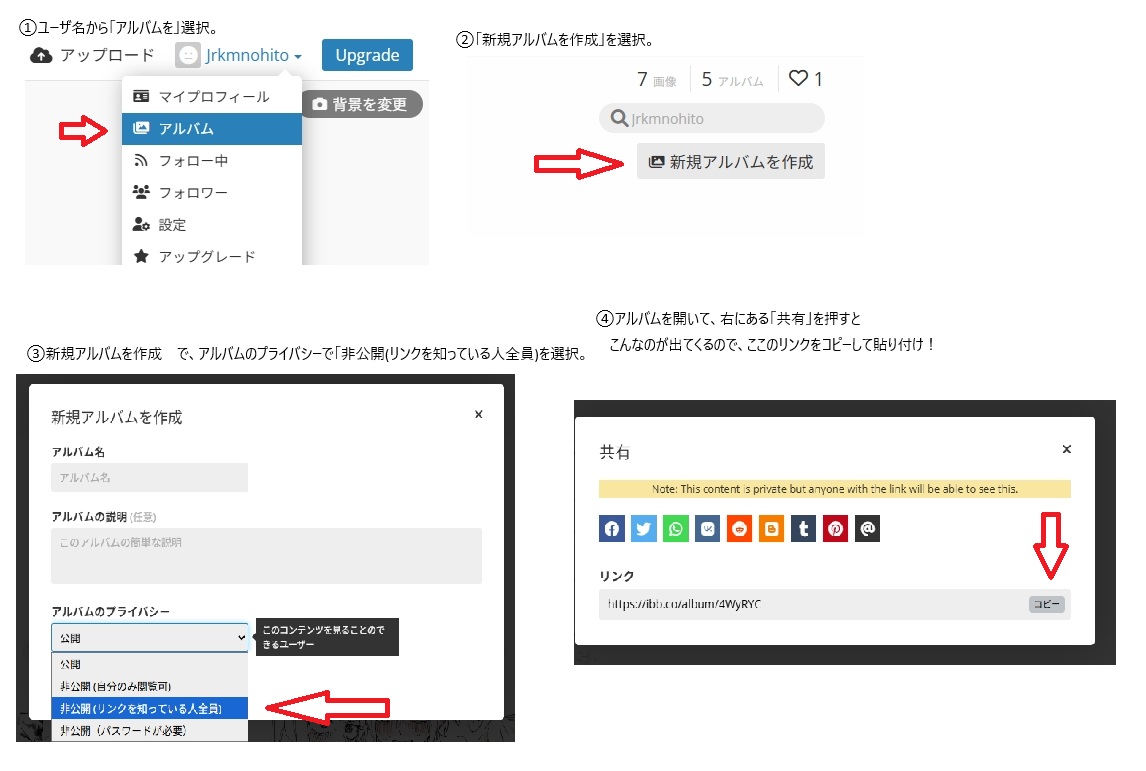Click the Facebook share icon
Screen dimensions: 1146x771
pos(612,529)
